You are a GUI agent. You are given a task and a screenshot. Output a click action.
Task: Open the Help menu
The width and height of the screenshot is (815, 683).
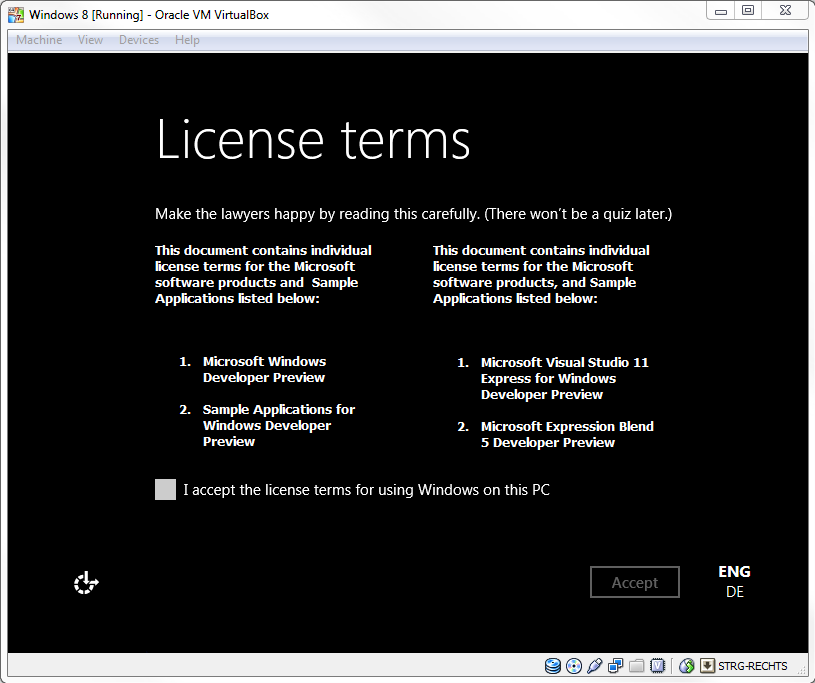coord(187,40)
